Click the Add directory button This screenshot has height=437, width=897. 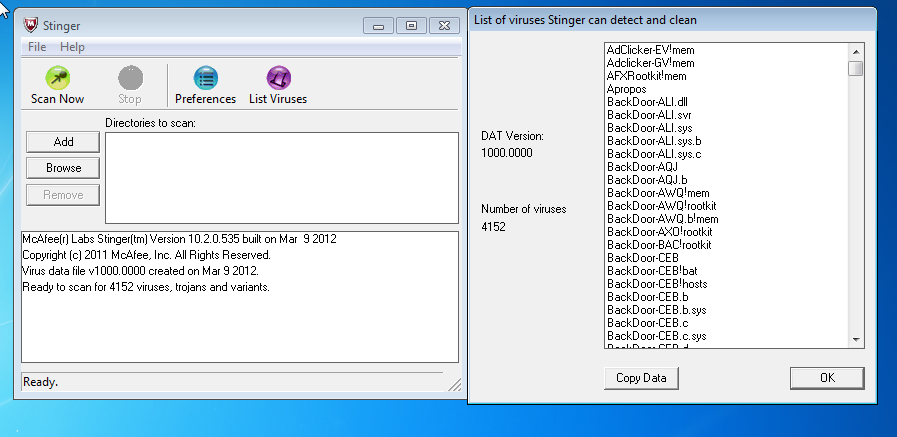[63, 142]
